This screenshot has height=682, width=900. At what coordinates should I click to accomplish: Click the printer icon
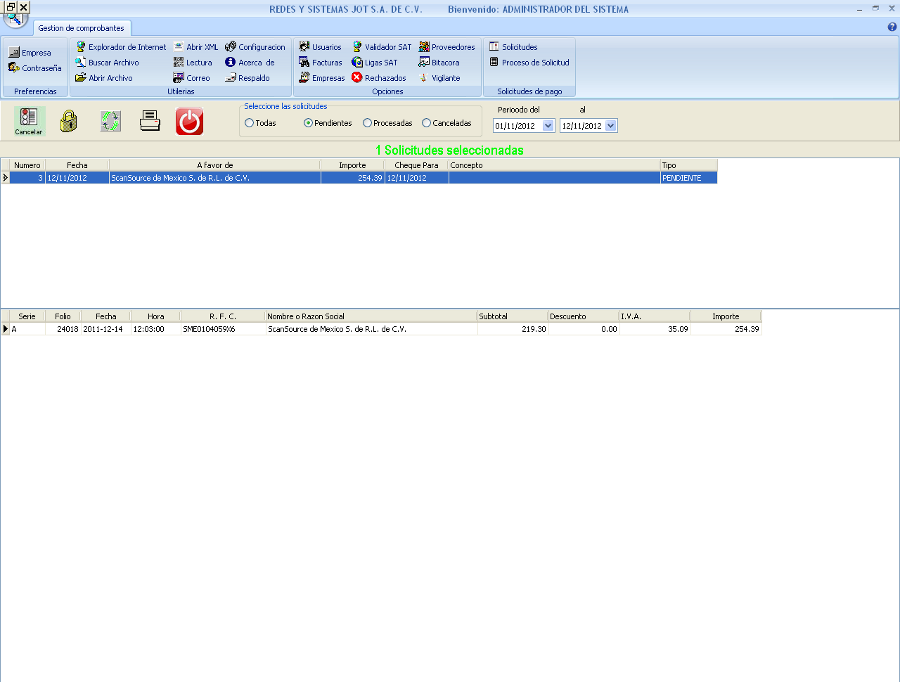(x=149, y=121)
